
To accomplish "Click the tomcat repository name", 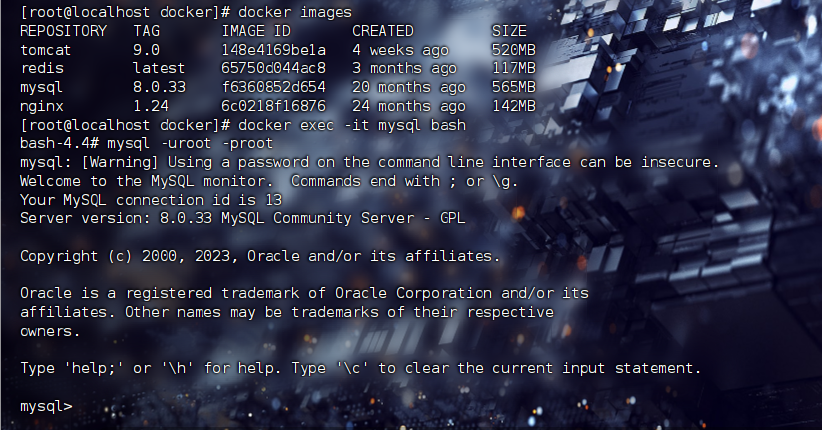I will point(46,50).
